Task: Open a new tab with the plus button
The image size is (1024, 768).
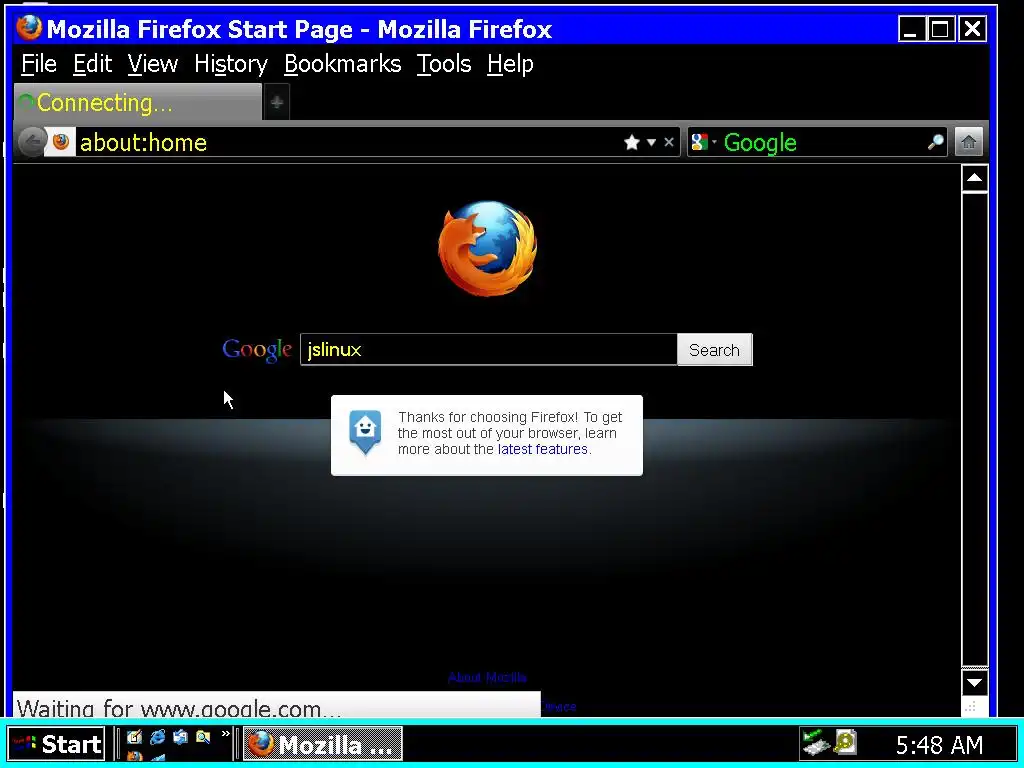Action: click(x=277, y=103)
